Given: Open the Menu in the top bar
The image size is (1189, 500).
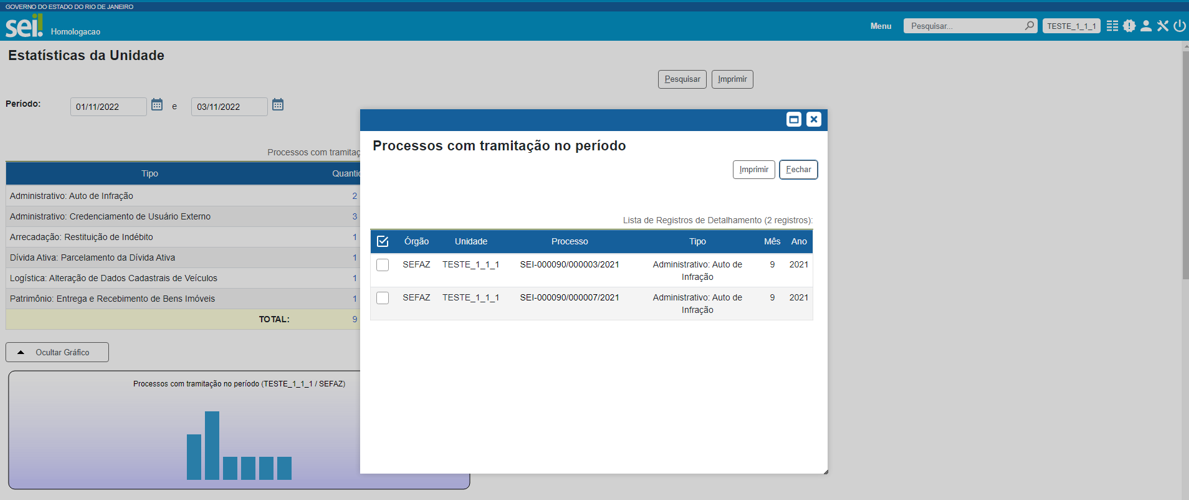Looking at the screenshot, I should [880, 26].
